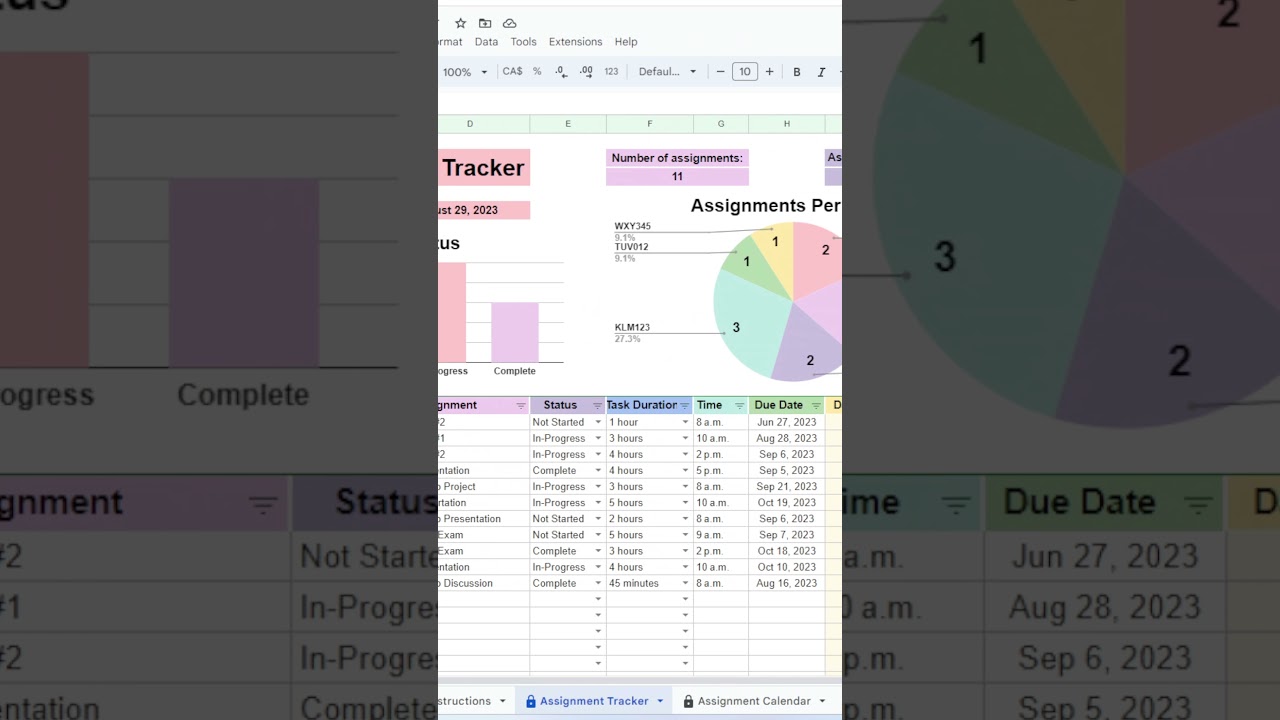Open Status dropdown in Aug 16, 2023 row

pos(598,584)
